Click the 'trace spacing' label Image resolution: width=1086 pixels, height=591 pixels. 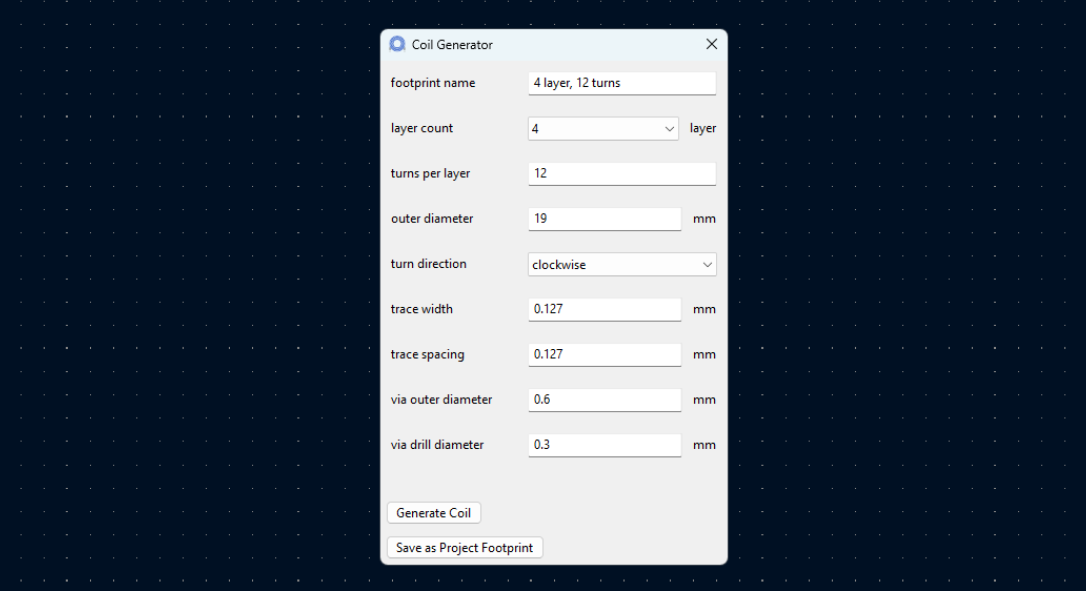tap(427, 354)
